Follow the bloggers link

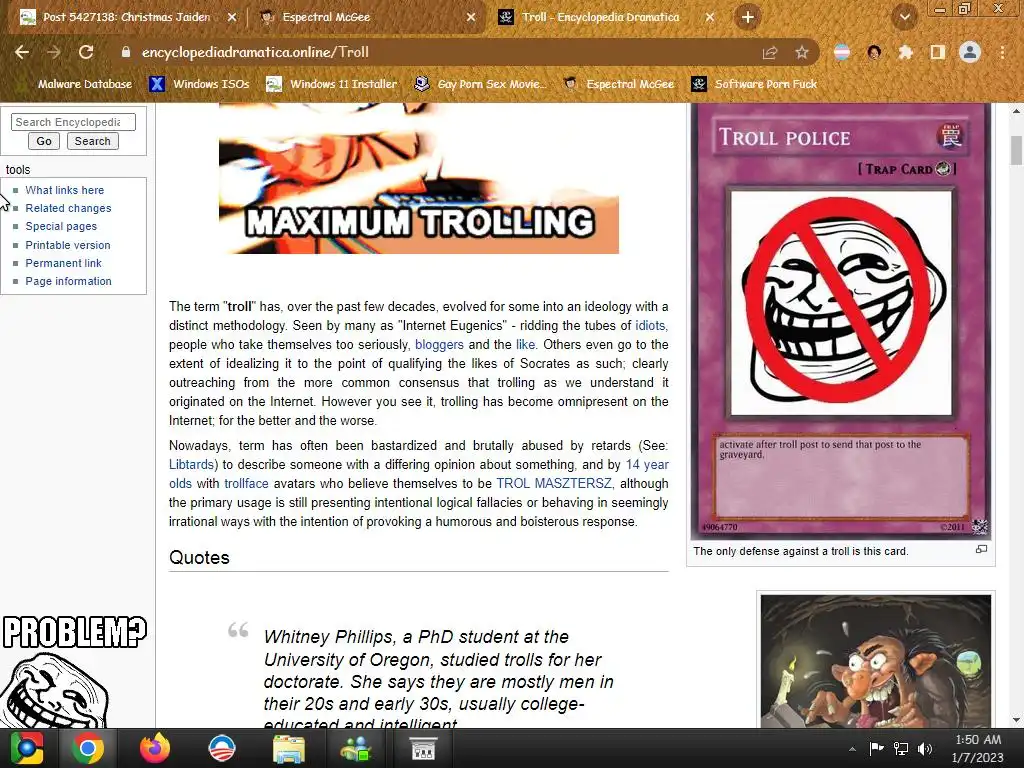pyautogui.click(x=439, y=345)
